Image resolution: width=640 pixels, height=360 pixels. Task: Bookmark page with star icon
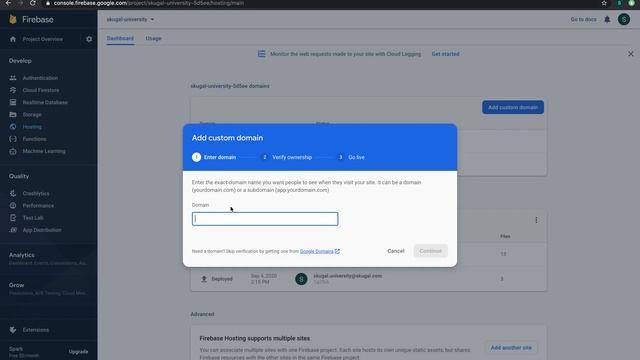pos(604,3)
